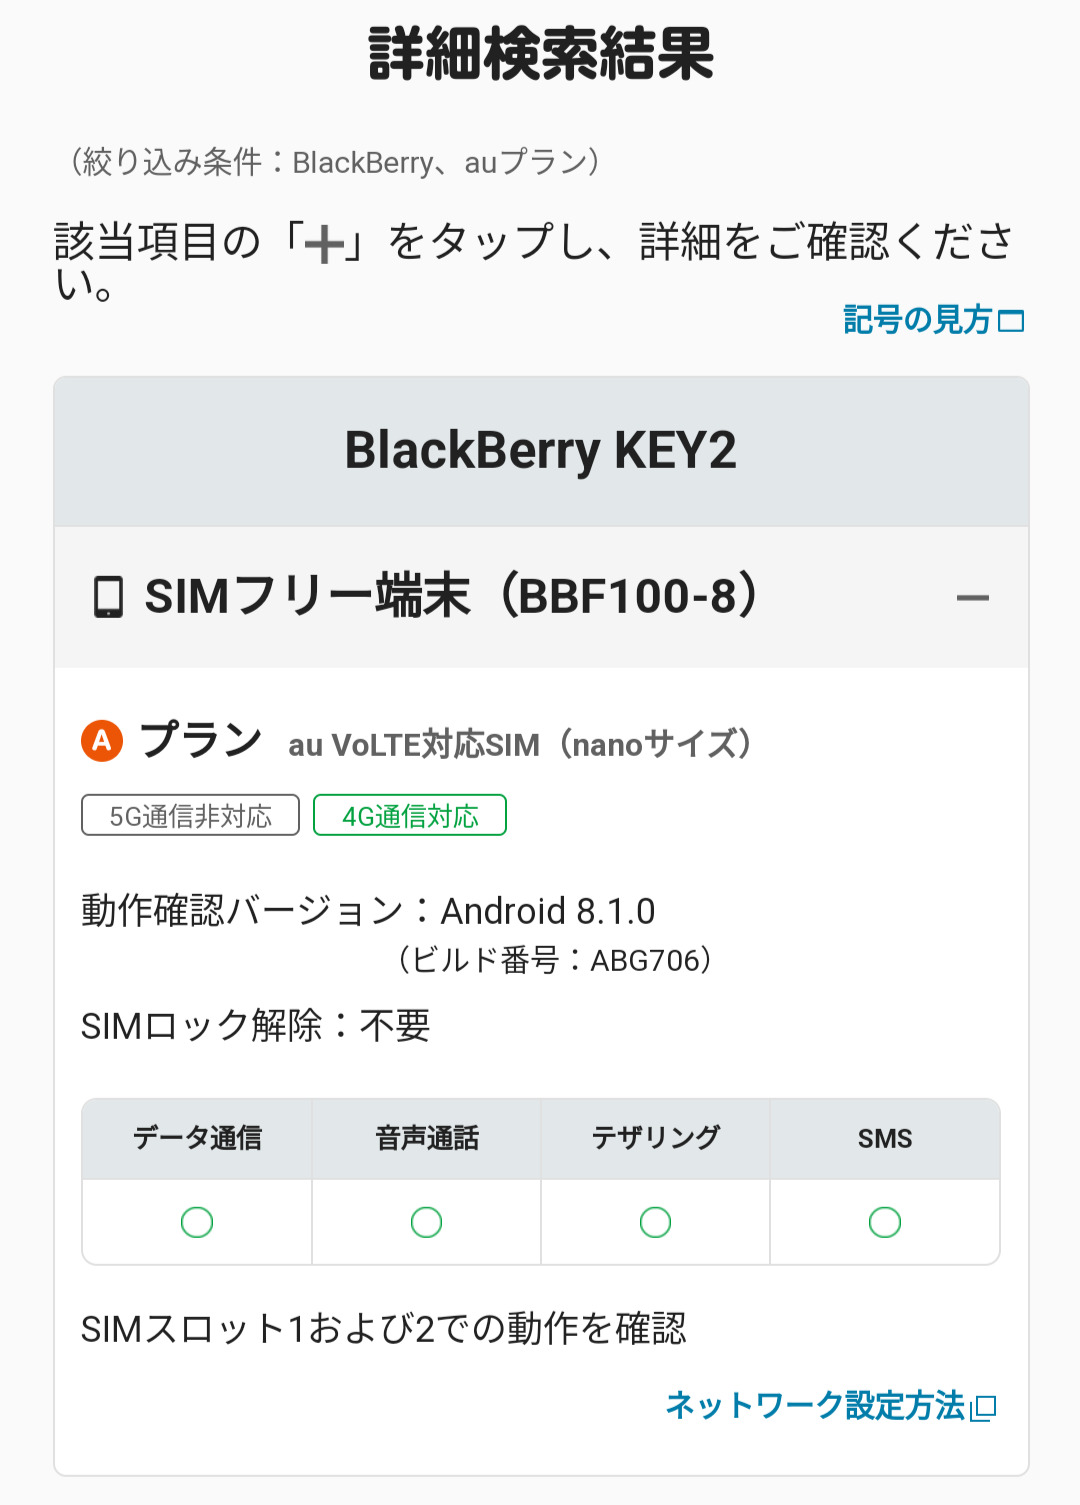Click the circle mark under テザリング
The width and height of the screenshot is (1080, 1505).
(x=655, y=1222)
